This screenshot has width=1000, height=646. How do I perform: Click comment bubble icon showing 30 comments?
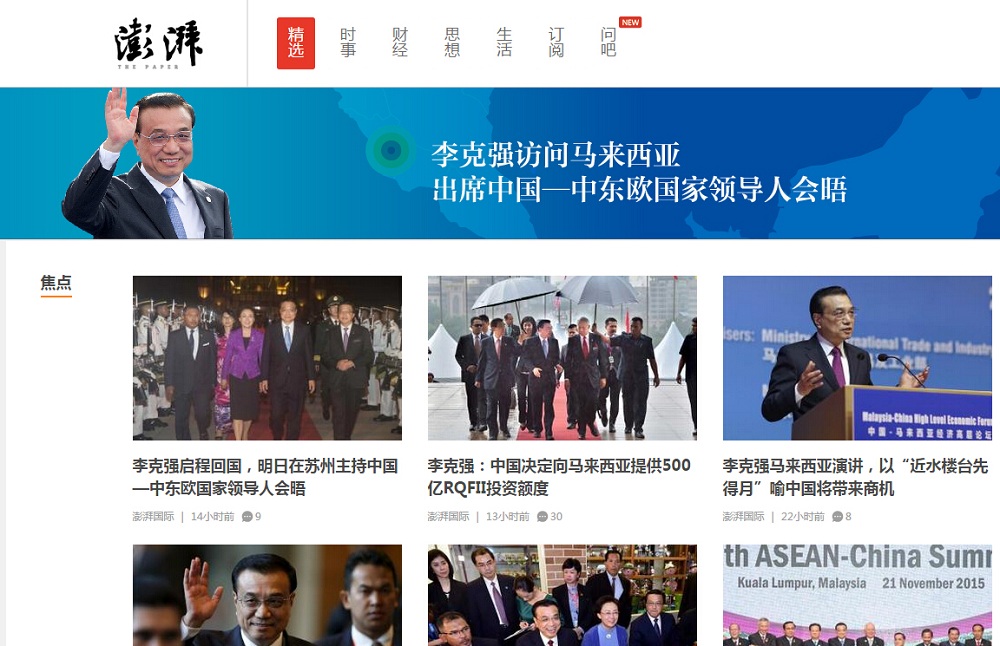[542, 517]
